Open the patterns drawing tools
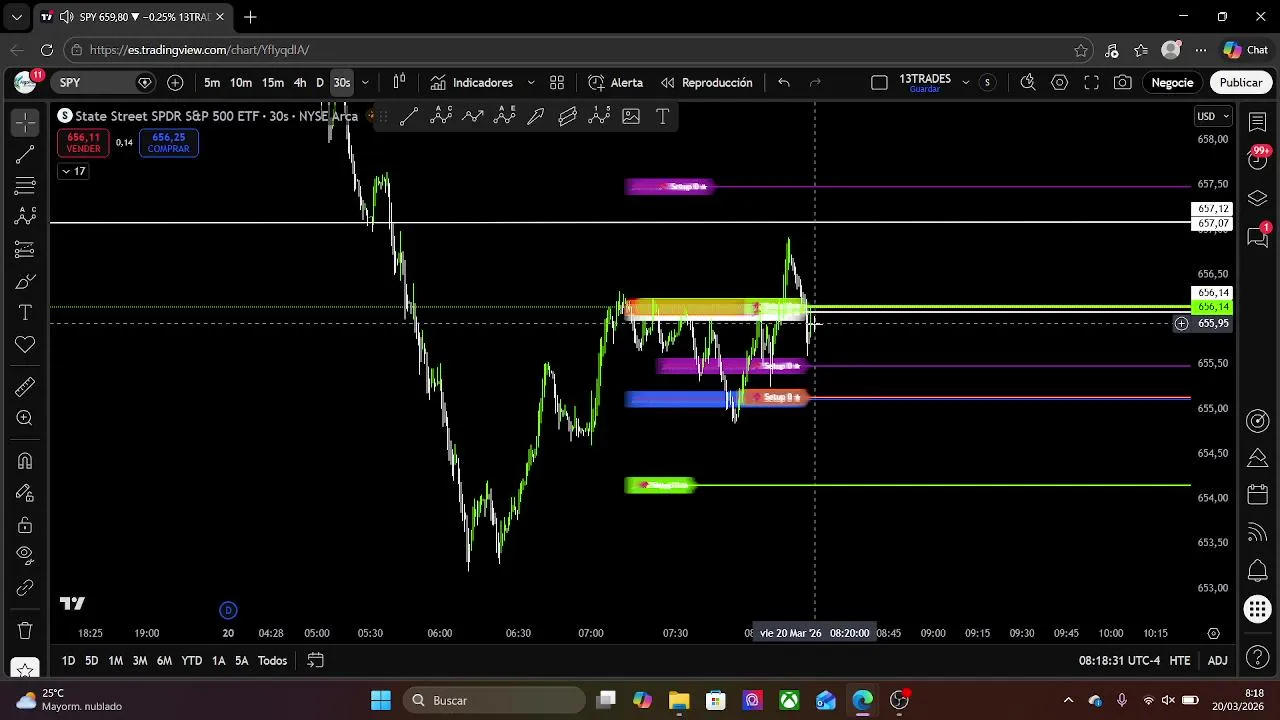This screenshot has width=1280, height=720. (25, 217)
